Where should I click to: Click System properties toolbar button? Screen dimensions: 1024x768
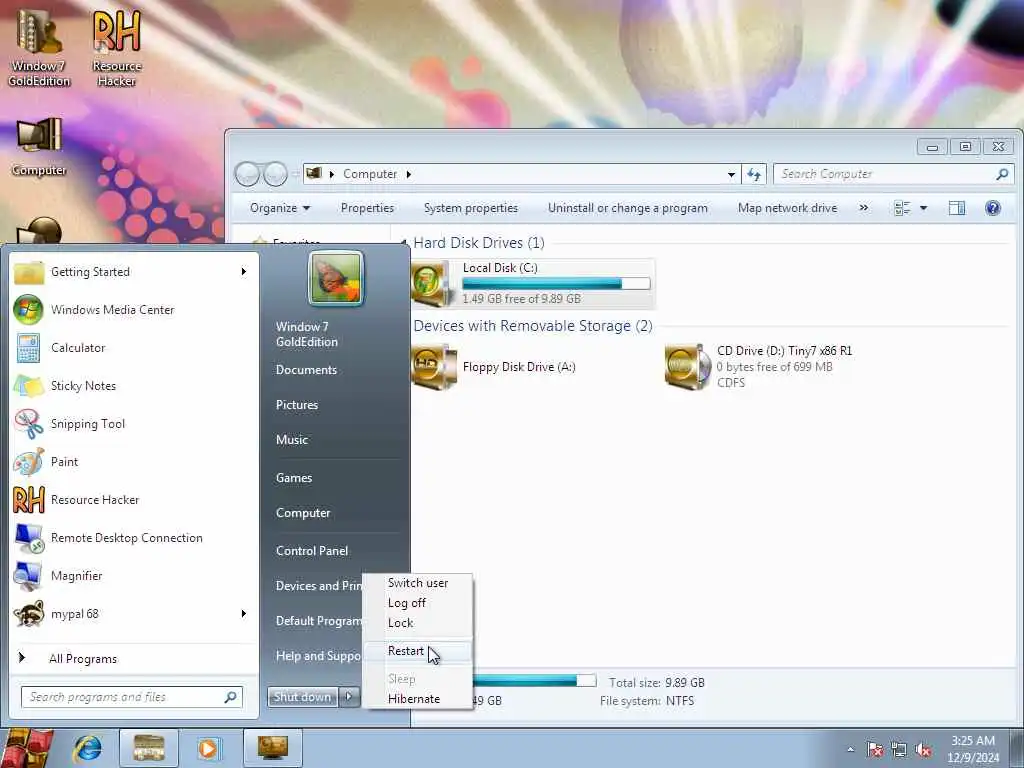click(x=471, y=208)
